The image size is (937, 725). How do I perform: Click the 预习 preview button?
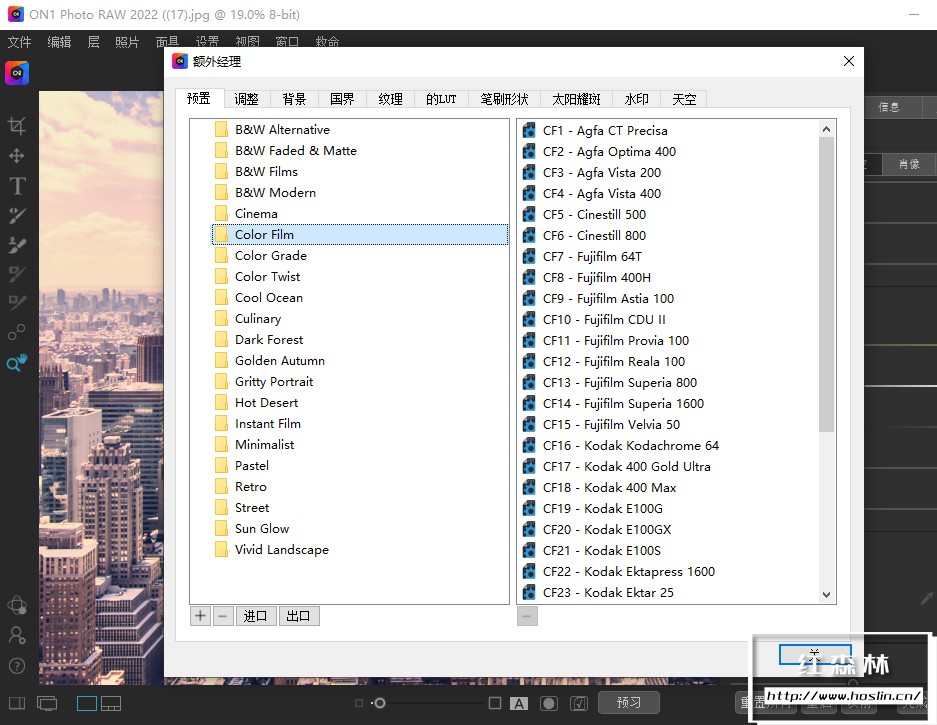tap(629, 702)
